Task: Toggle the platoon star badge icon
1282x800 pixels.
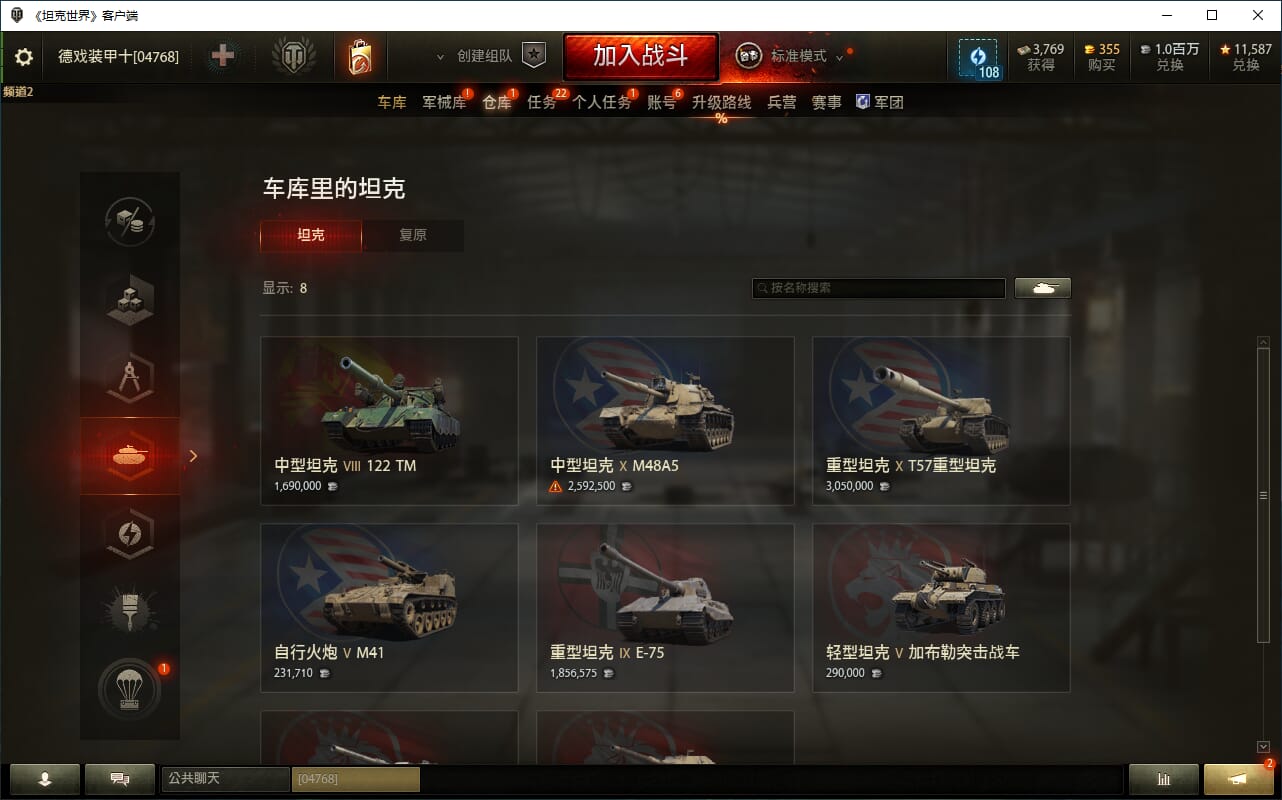Action: click(x=535, y=56)
